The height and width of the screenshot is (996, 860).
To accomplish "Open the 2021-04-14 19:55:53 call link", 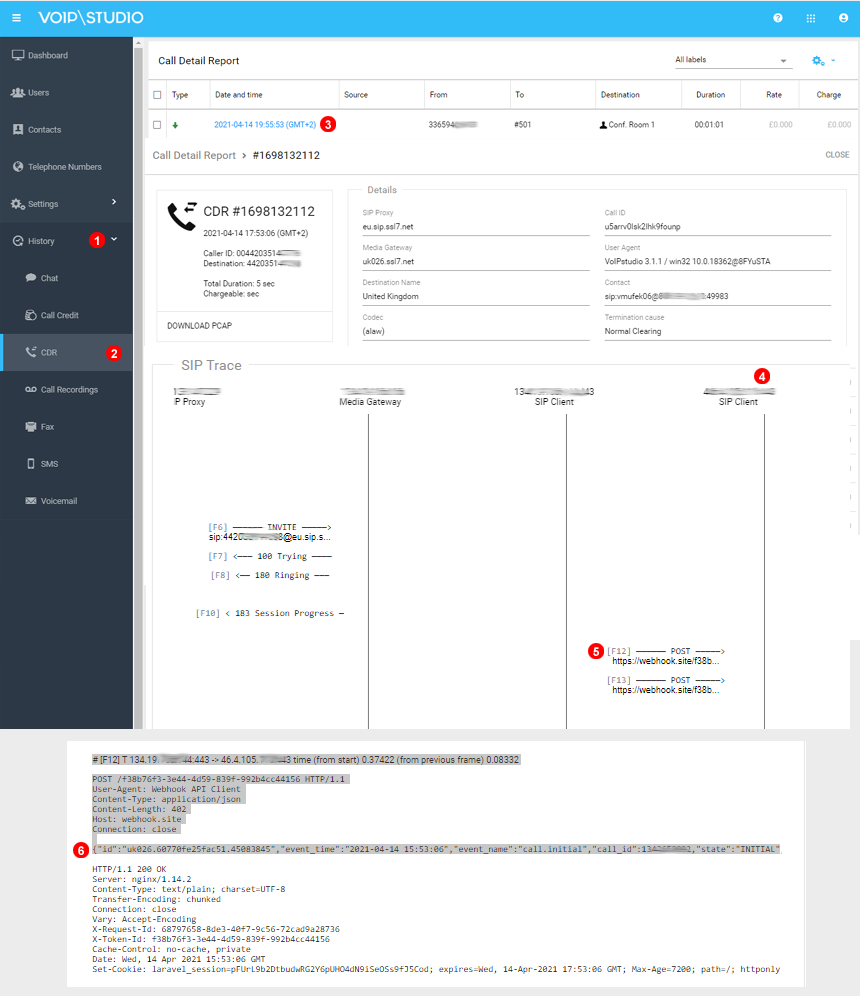I will point(265,125).
